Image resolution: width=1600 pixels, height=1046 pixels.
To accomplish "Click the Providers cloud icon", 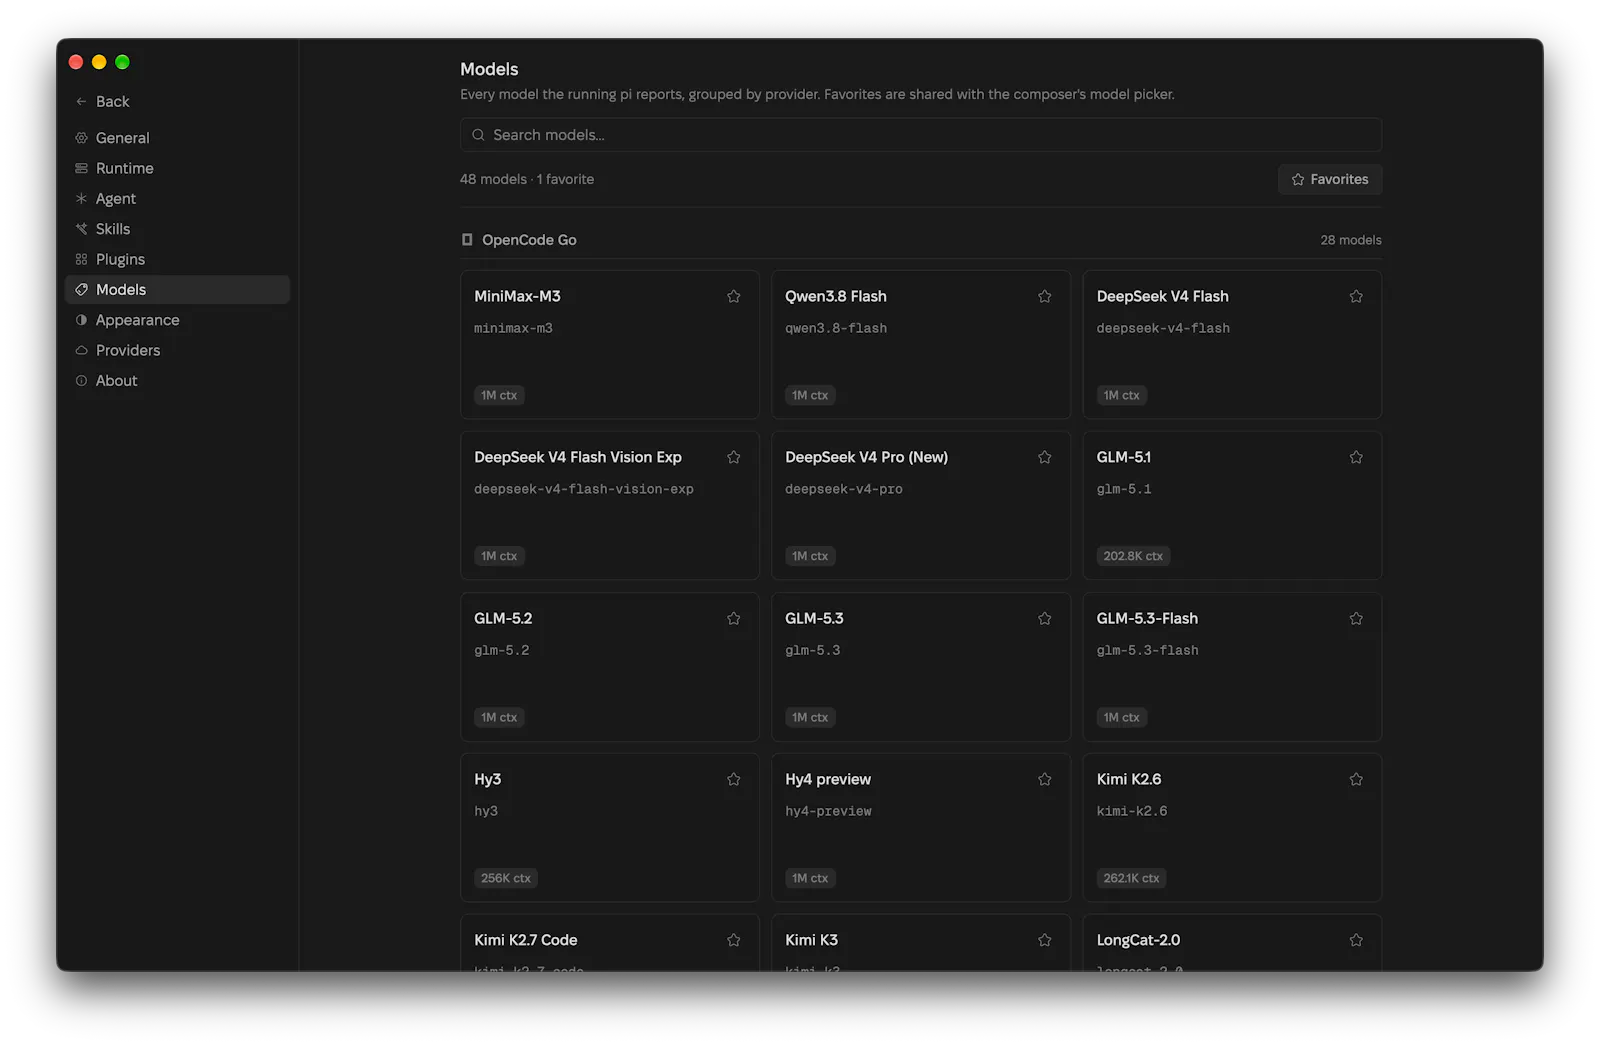I will [x=81, y=350].
